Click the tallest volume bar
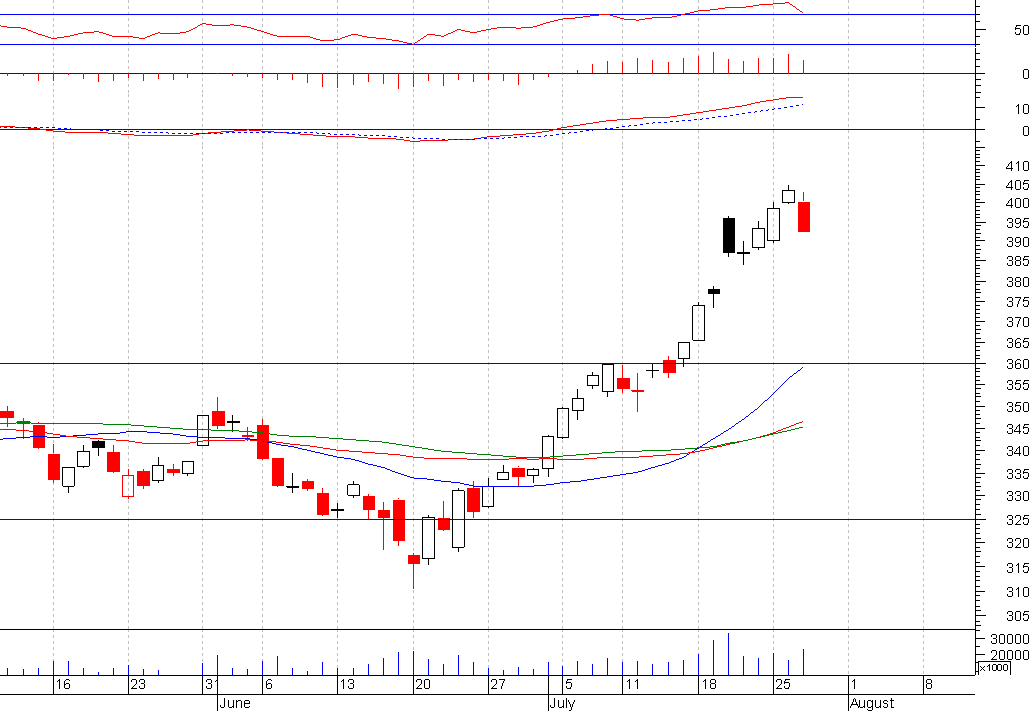 [x=729, y=654]
